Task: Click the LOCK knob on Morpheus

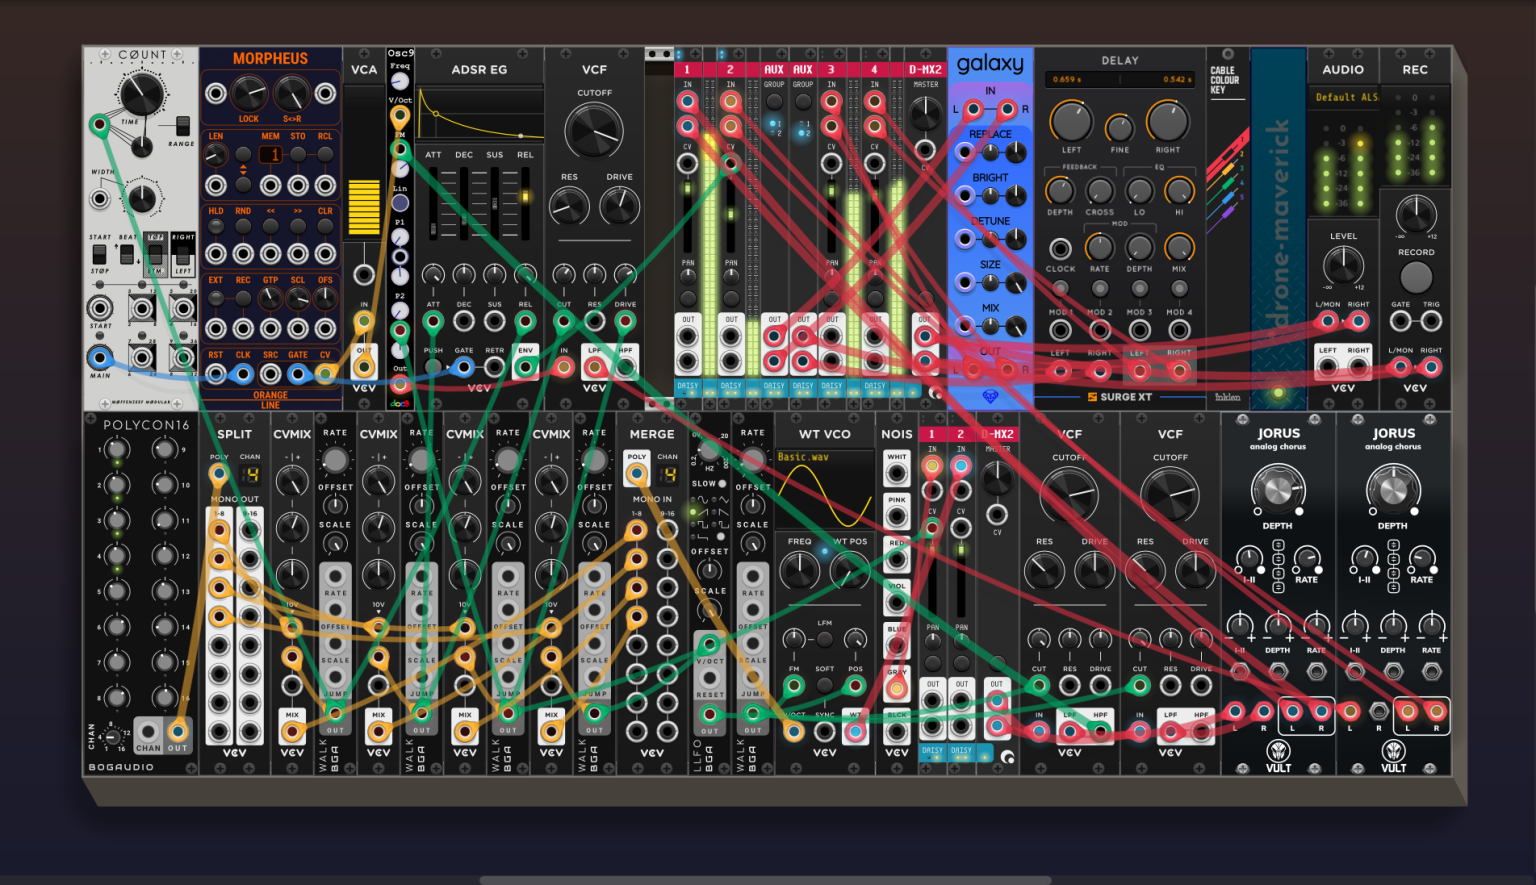Action: tap(249, 94)
